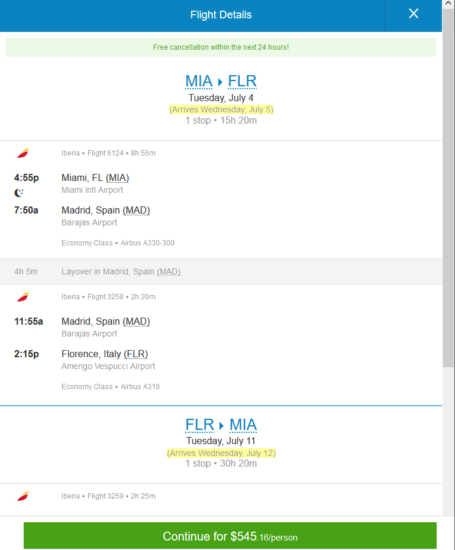Screen dimensions: 455x550
Task: Click the (FLR) code next to Florence, Italy
Action: pyautogui.click(x=136, y=354)
